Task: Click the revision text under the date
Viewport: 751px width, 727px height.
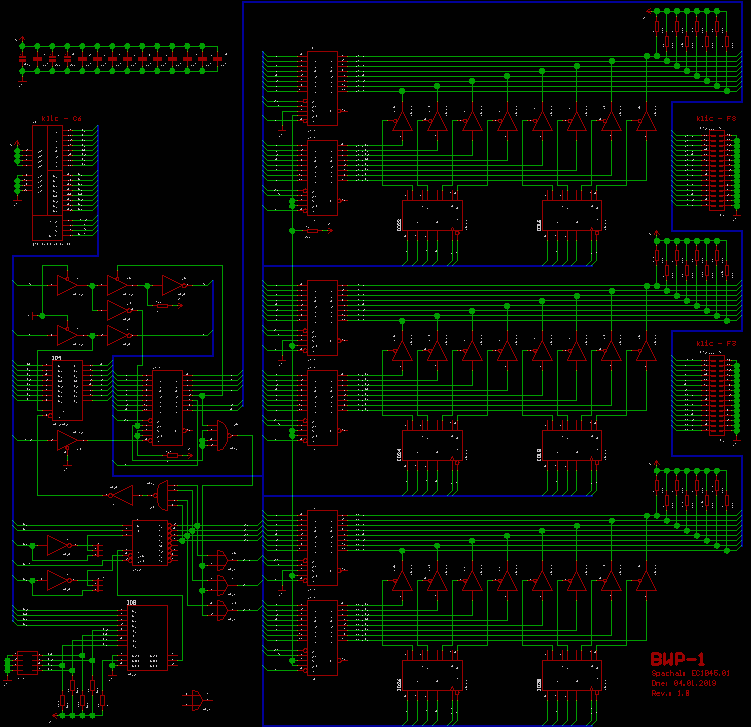Action: click(x=670, y=692)
